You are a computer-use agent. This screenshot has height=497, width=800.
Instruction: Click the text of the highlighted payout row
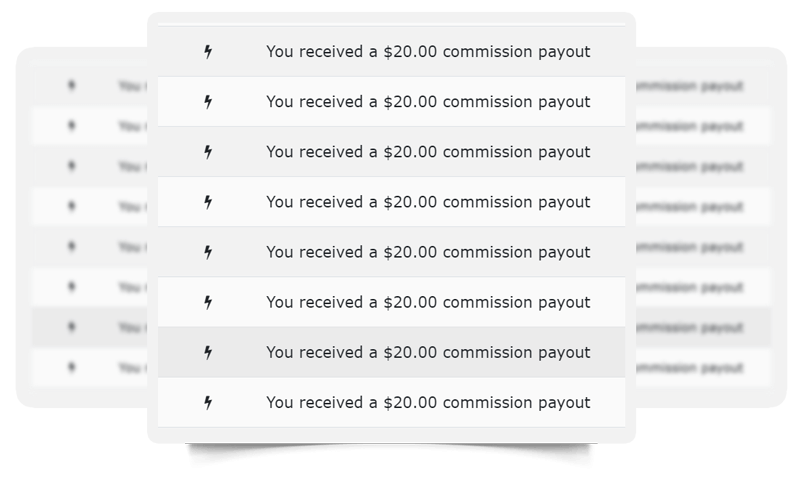coord(428,352)
